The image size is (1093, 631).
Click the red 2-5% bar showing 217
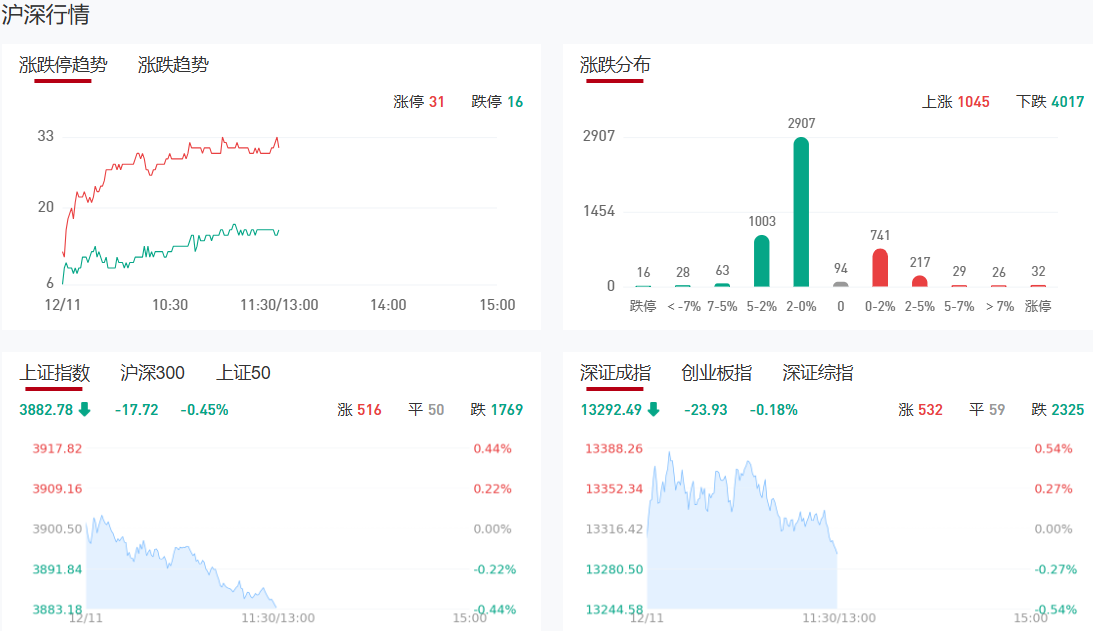coord(919,281)
